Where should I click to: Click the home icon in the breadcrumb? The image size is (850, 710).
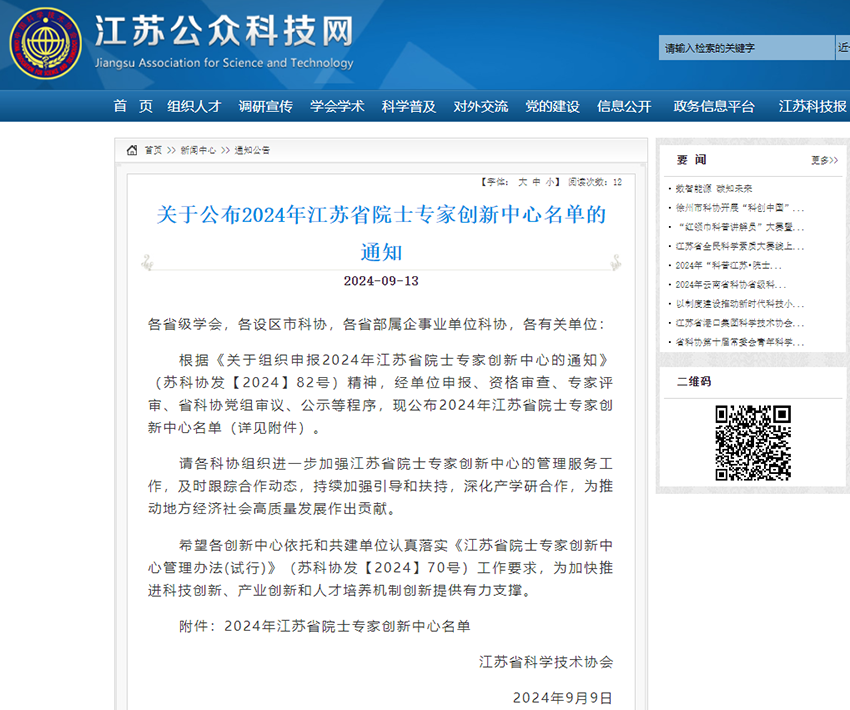(x=132, y=150)
